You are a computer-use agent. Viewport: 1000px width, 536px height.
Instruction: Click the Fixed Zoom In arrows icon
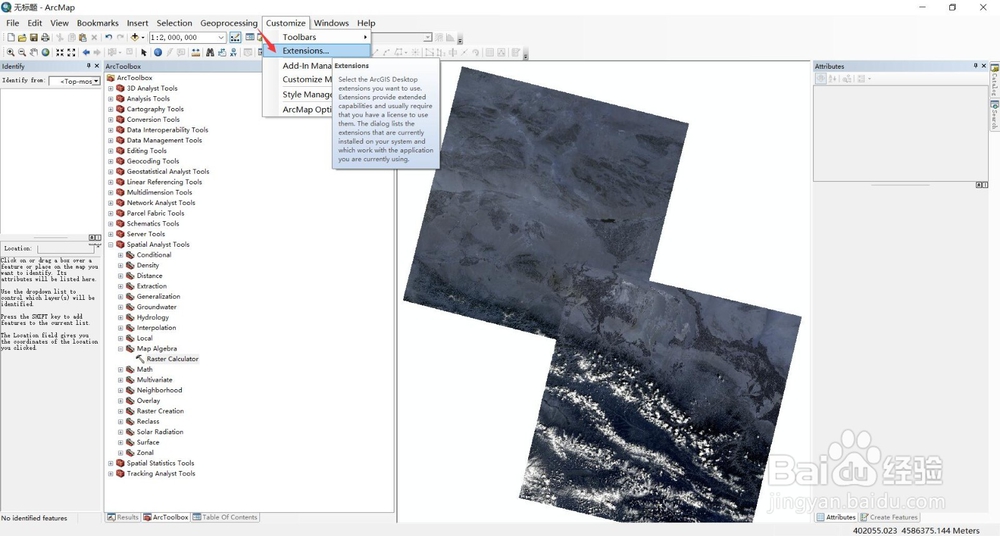pyautogui.click(x=60, y=52)
